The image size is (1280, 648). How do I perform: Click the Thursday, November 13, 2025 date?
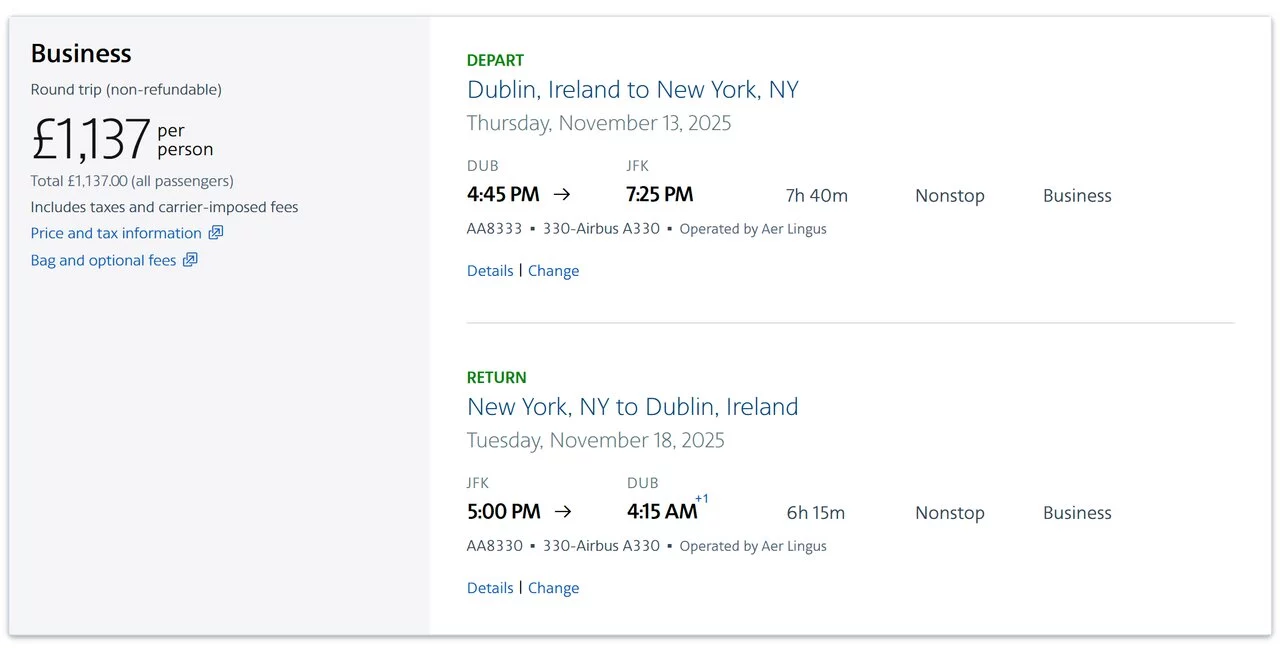coord(599,123)
